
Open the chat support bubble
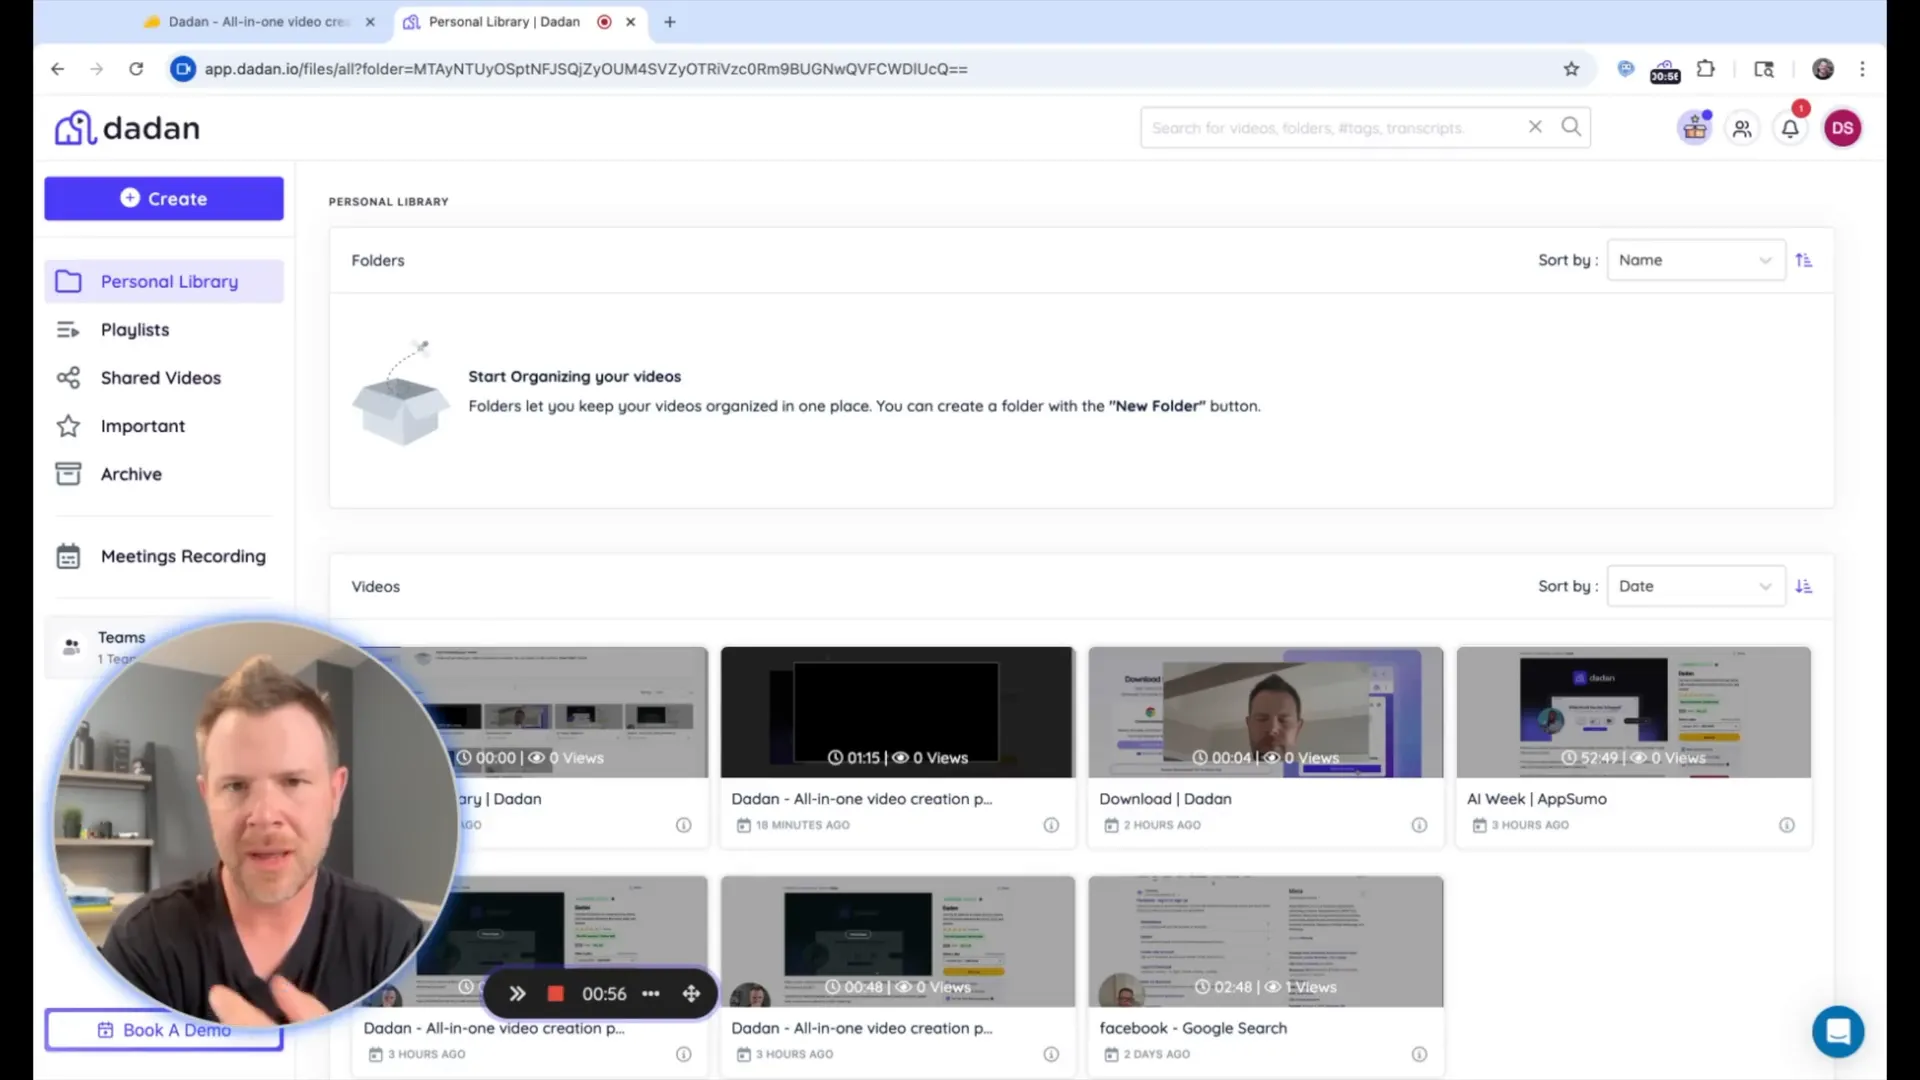coord(1838,1031)
